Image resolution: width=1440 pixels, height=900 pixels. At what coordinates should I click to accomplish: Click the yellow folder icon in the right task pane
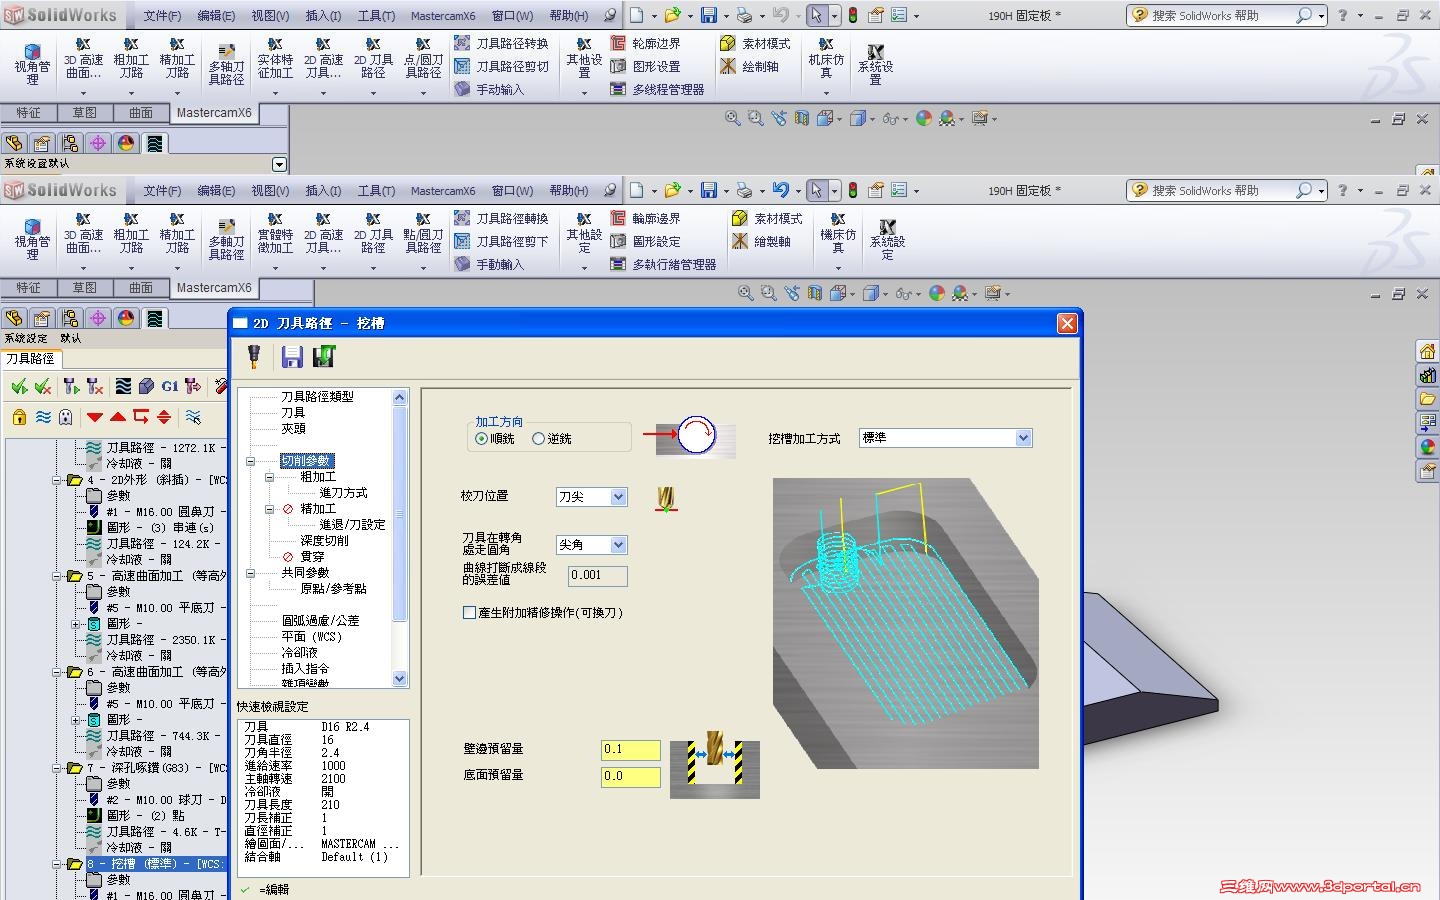1427,399
